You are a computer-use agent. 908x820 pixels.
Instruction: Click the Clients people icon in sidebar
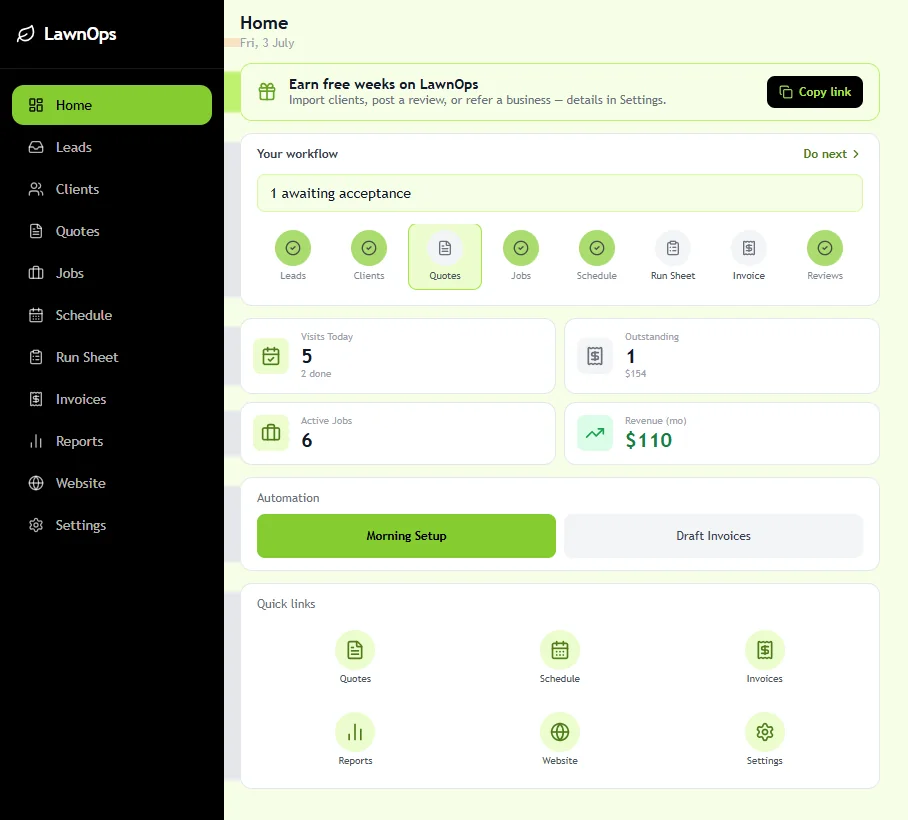coord(36,189)
